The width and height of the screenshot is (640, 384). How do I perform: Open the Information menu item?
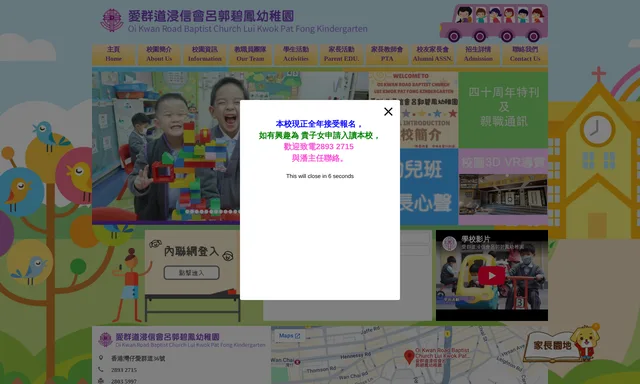[204, 54]
